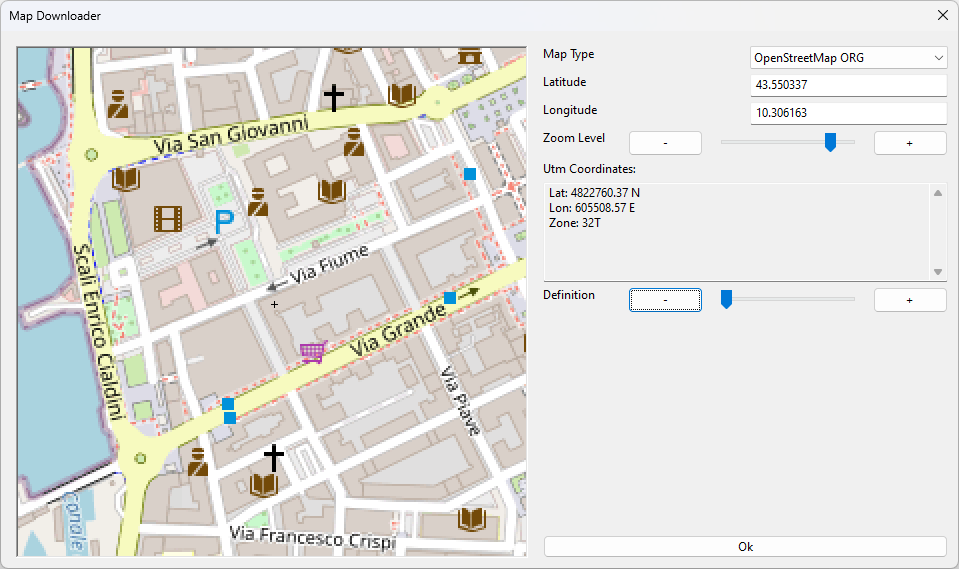Click the 'Lat: 4822760.37 N' text line

click(594, 193)
